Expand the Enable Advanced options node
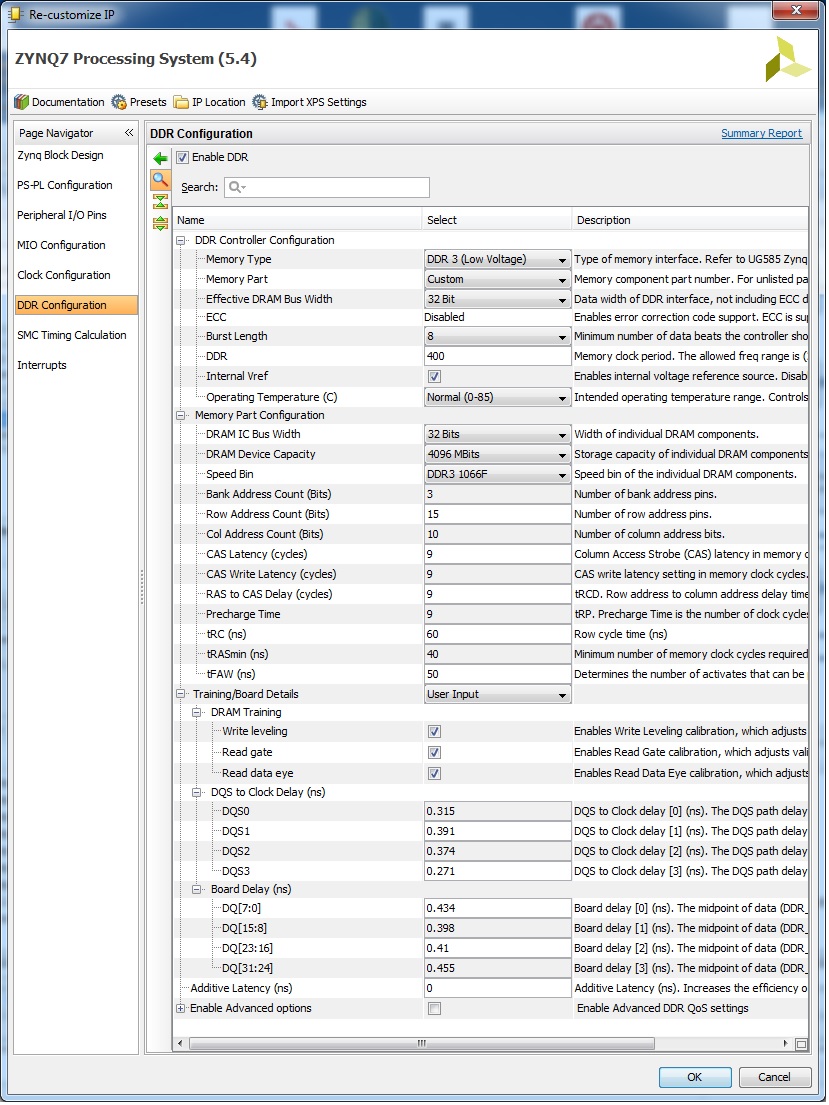This screenshot has height=1105, width=829. (x=181, y=1009)
